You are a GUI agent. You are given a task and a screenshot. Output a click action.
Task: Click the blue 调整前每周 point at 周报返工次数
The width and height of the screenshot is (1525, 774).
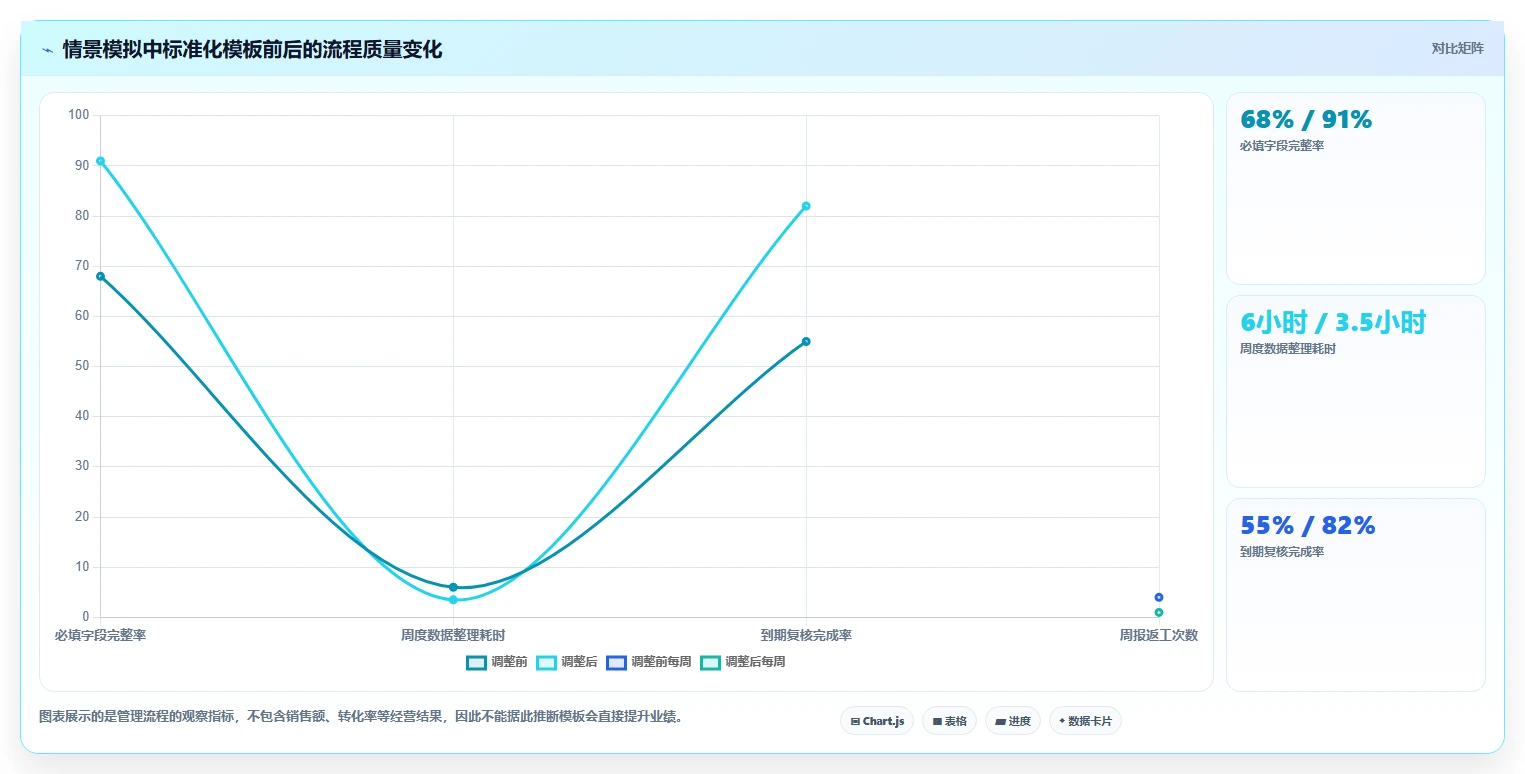tap(1159, 597)
